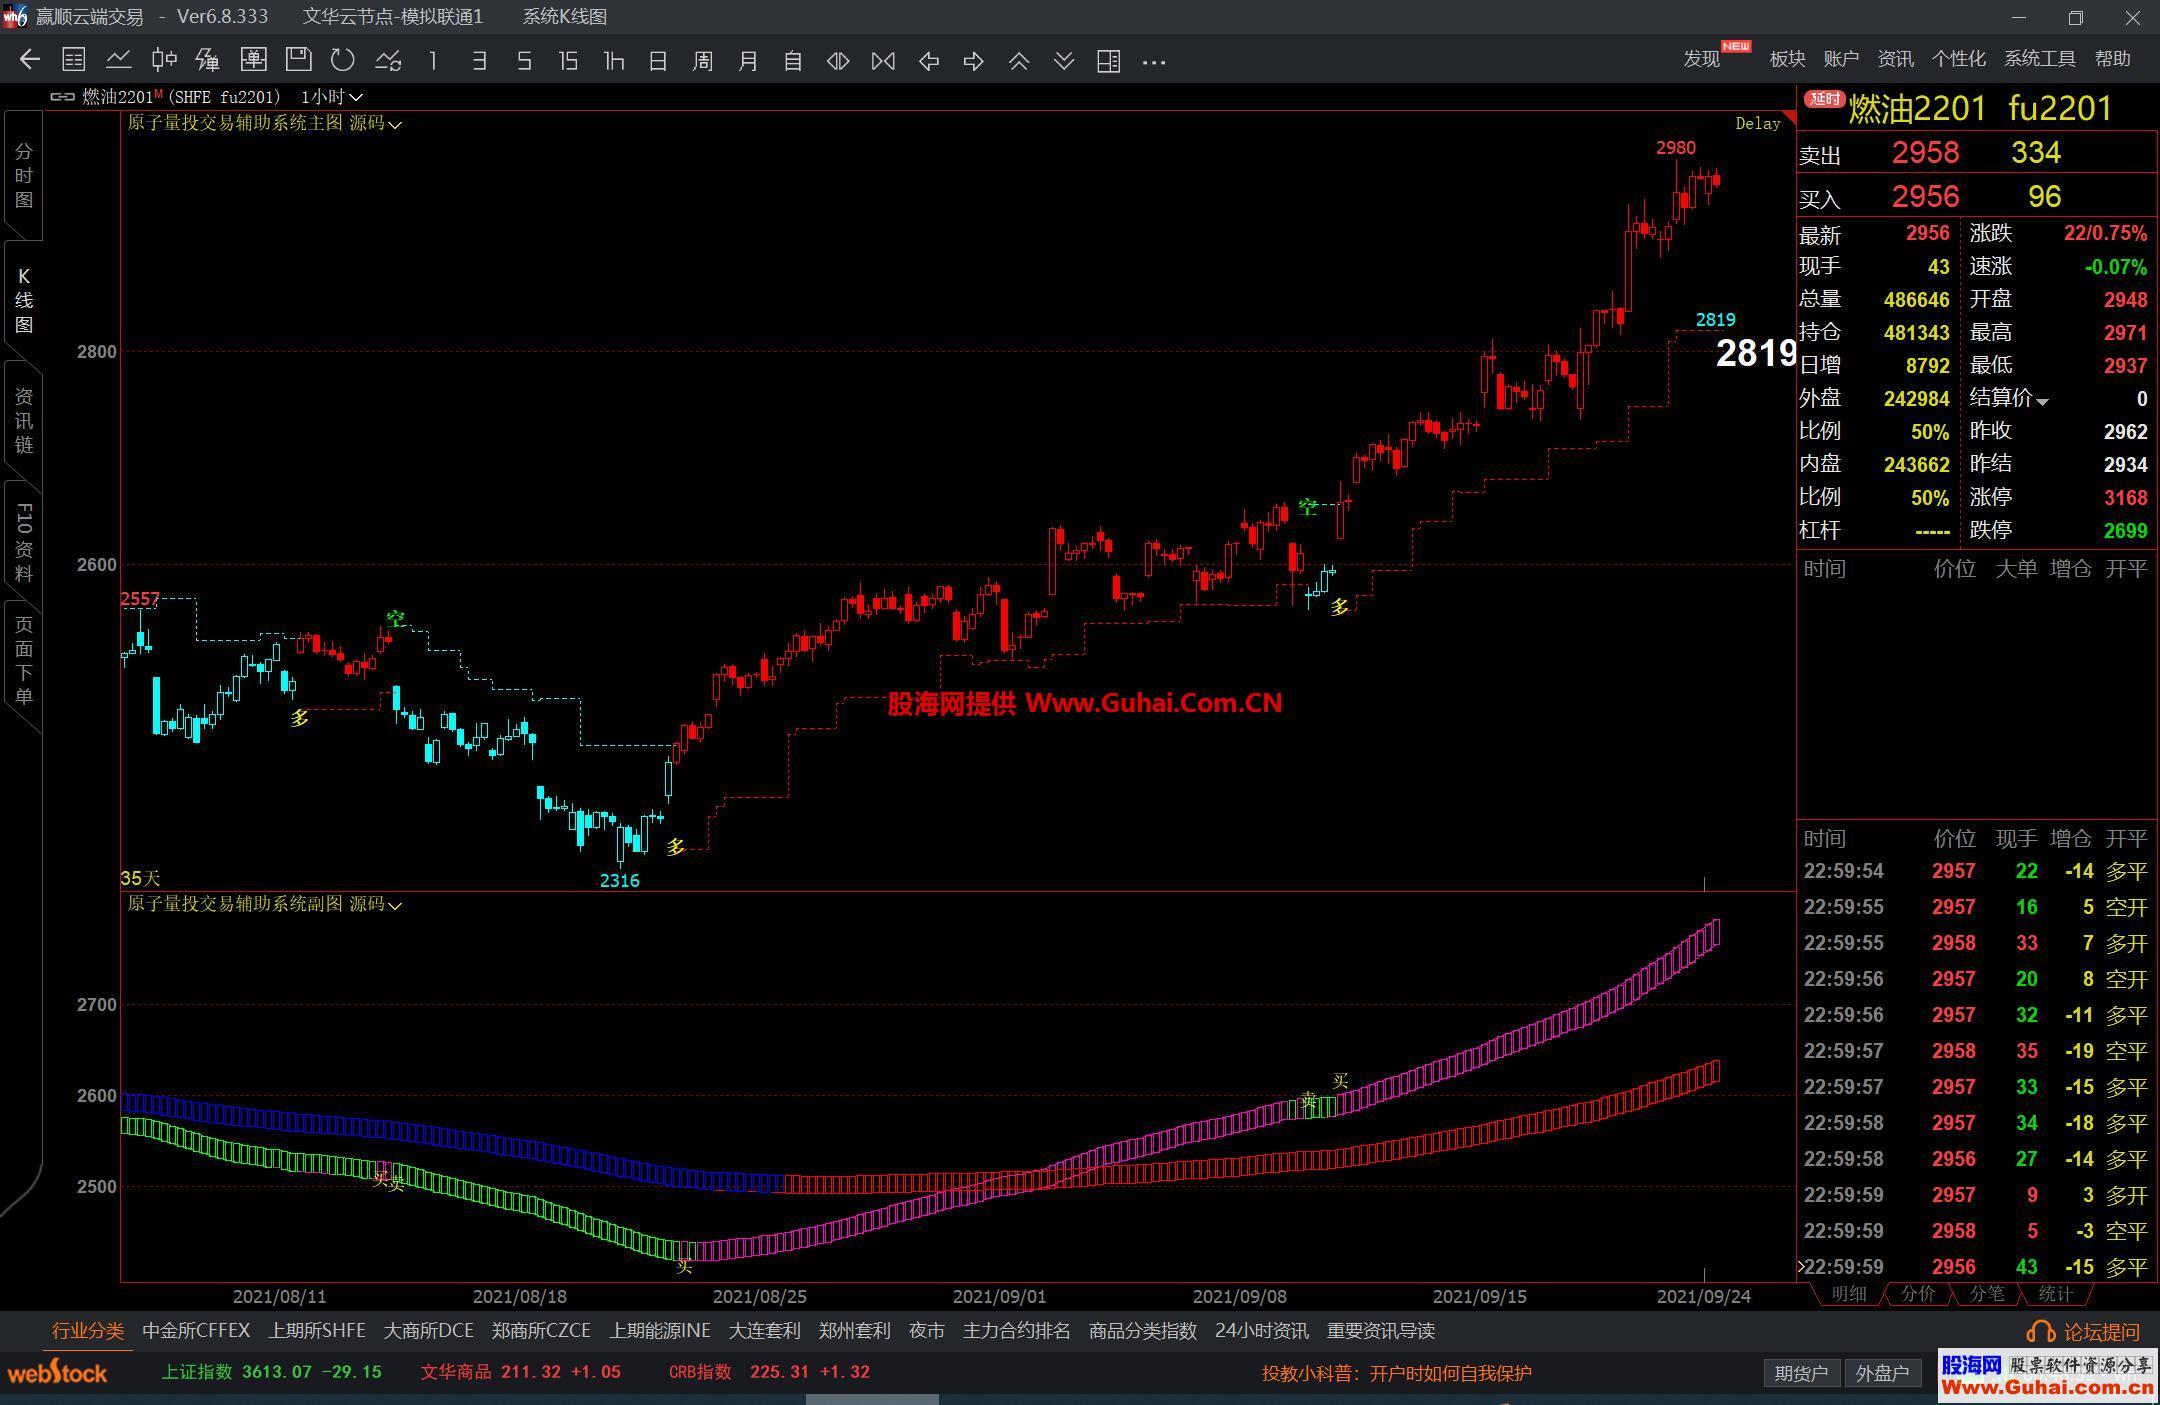
Task: Open the 结算价 dropdown arrow
Action: click(x=2042, y=401)
